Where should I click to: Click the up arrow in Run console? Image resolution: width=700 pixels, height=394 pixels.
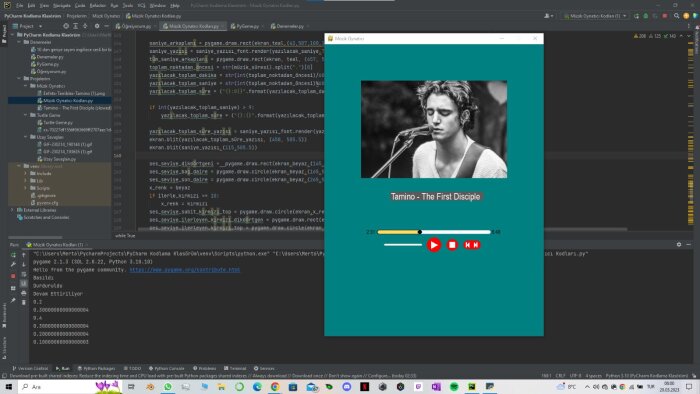pos(24,255)
